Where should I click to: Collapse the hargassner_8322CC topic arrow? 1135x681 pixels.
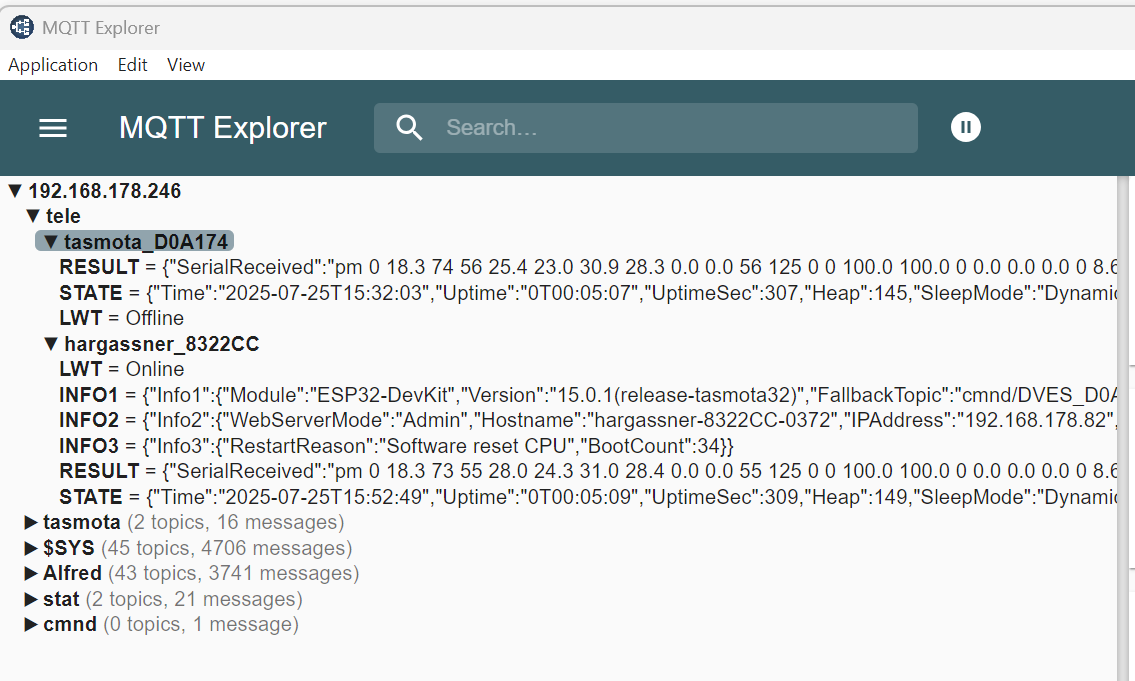point(51,344)
